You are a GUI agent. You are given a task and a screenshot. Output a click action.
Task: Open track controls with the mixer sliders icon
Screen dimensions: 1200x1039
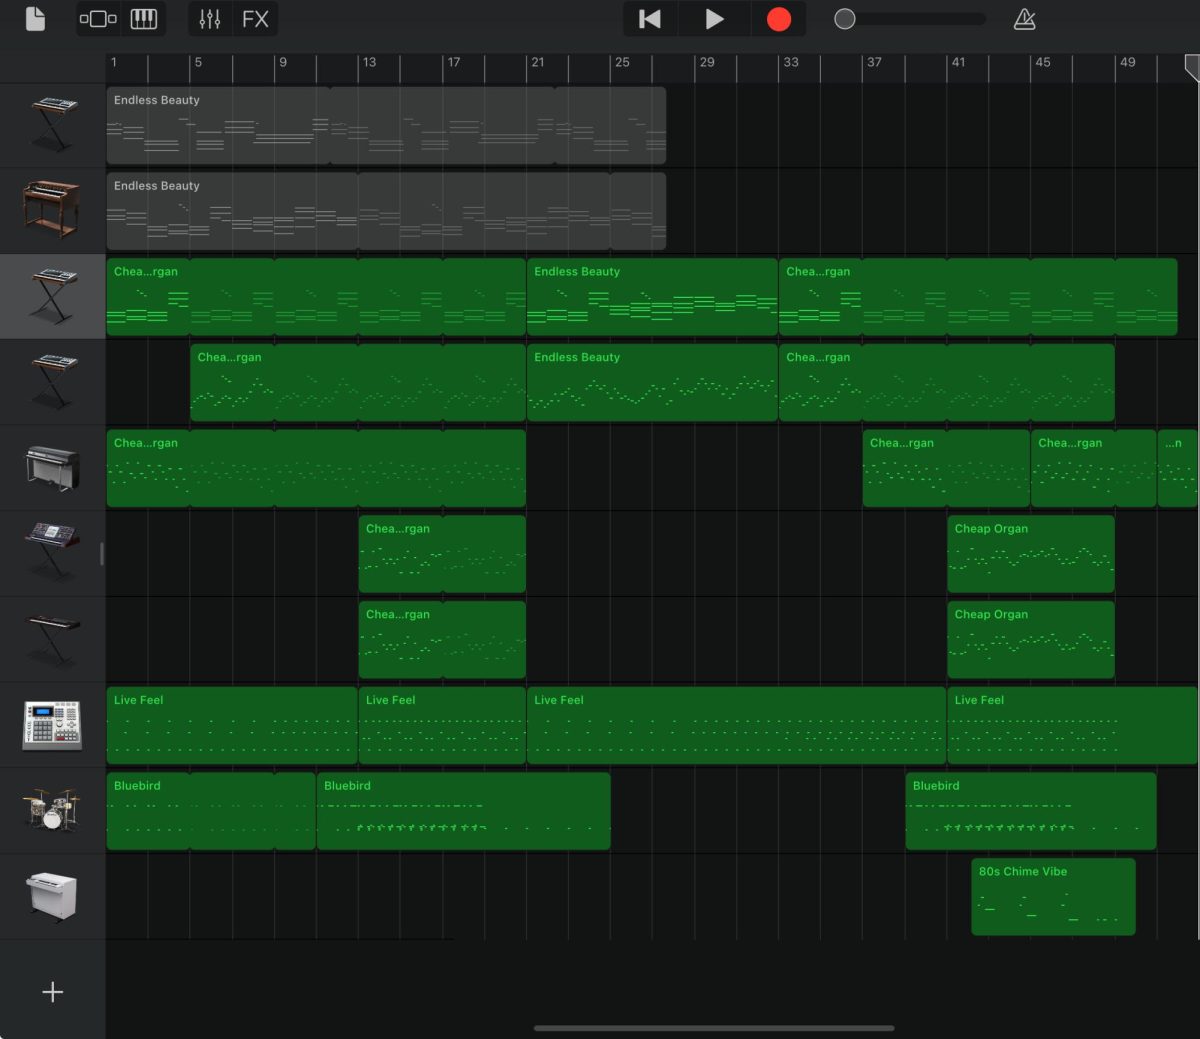point(210,19)
